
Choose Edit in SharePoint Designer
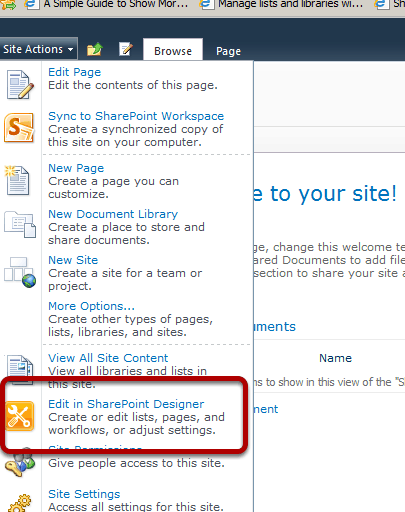pos(126,404)
